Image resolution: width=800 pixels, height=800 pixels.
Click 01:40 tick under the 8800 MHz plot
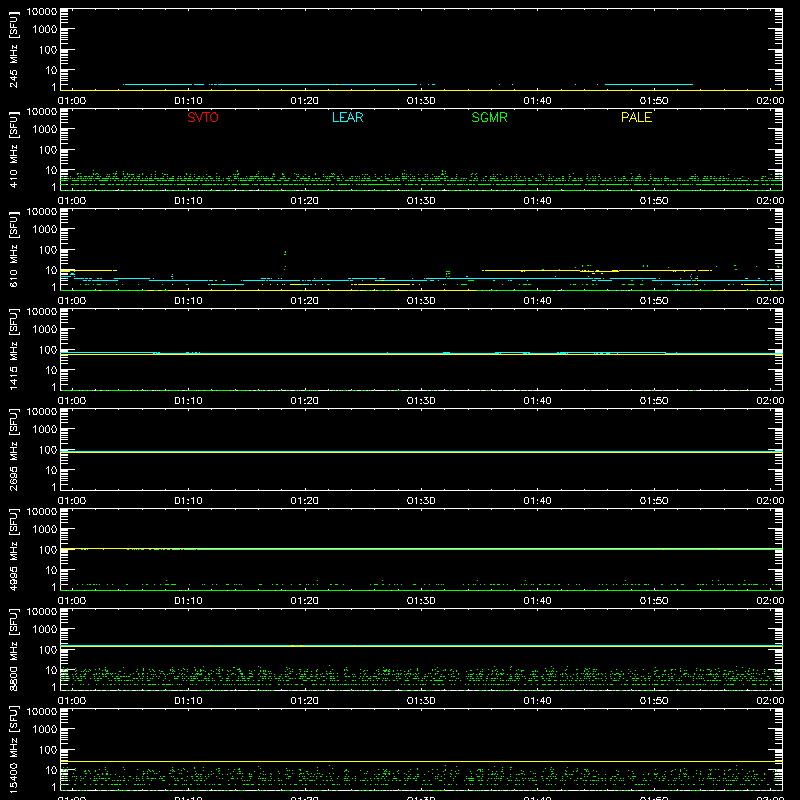coord(537,701)
